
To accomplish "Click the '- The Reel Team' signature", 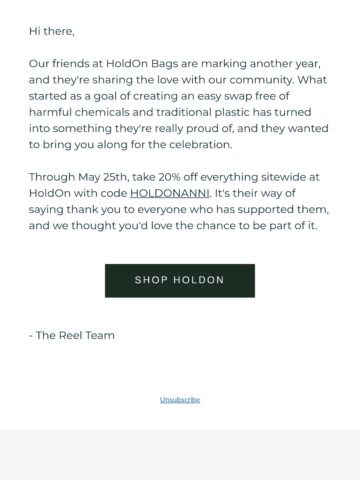I will click(x=72, y=335).
